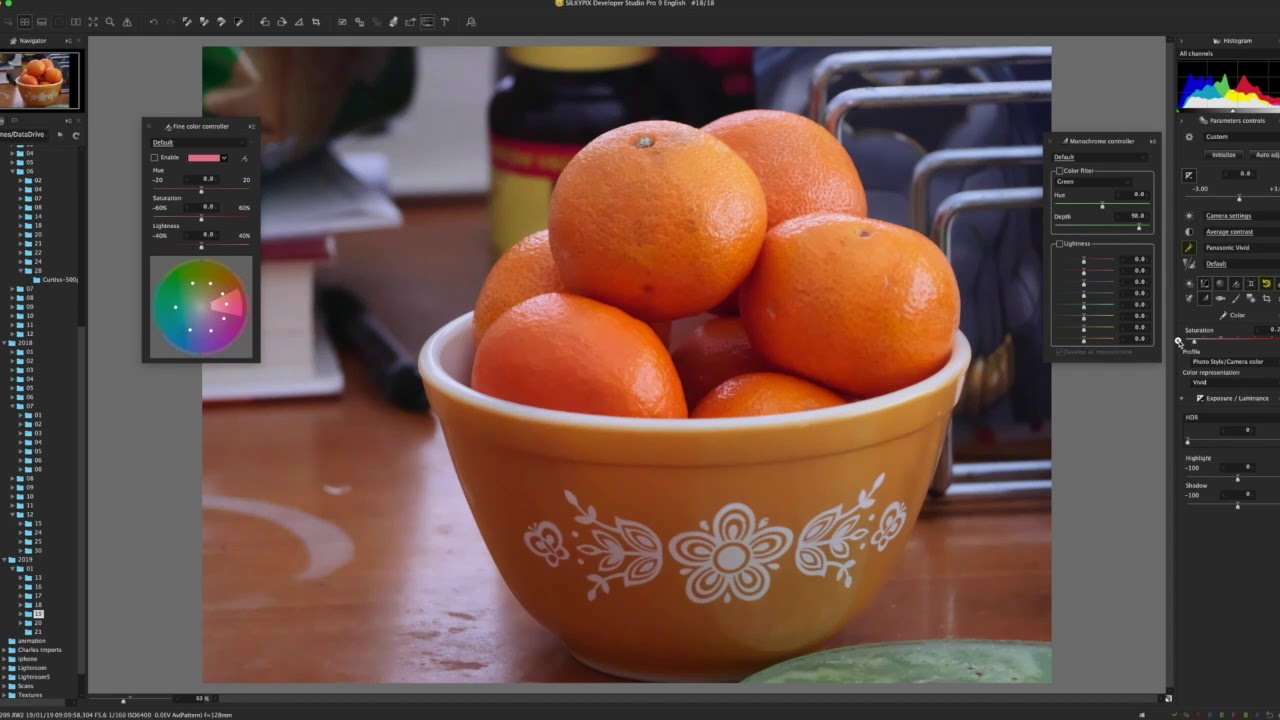This screenshot has height=720, width=1280.
Task: Open Custom taste dropdown in Parameters
Action: tap(1241, 137)
